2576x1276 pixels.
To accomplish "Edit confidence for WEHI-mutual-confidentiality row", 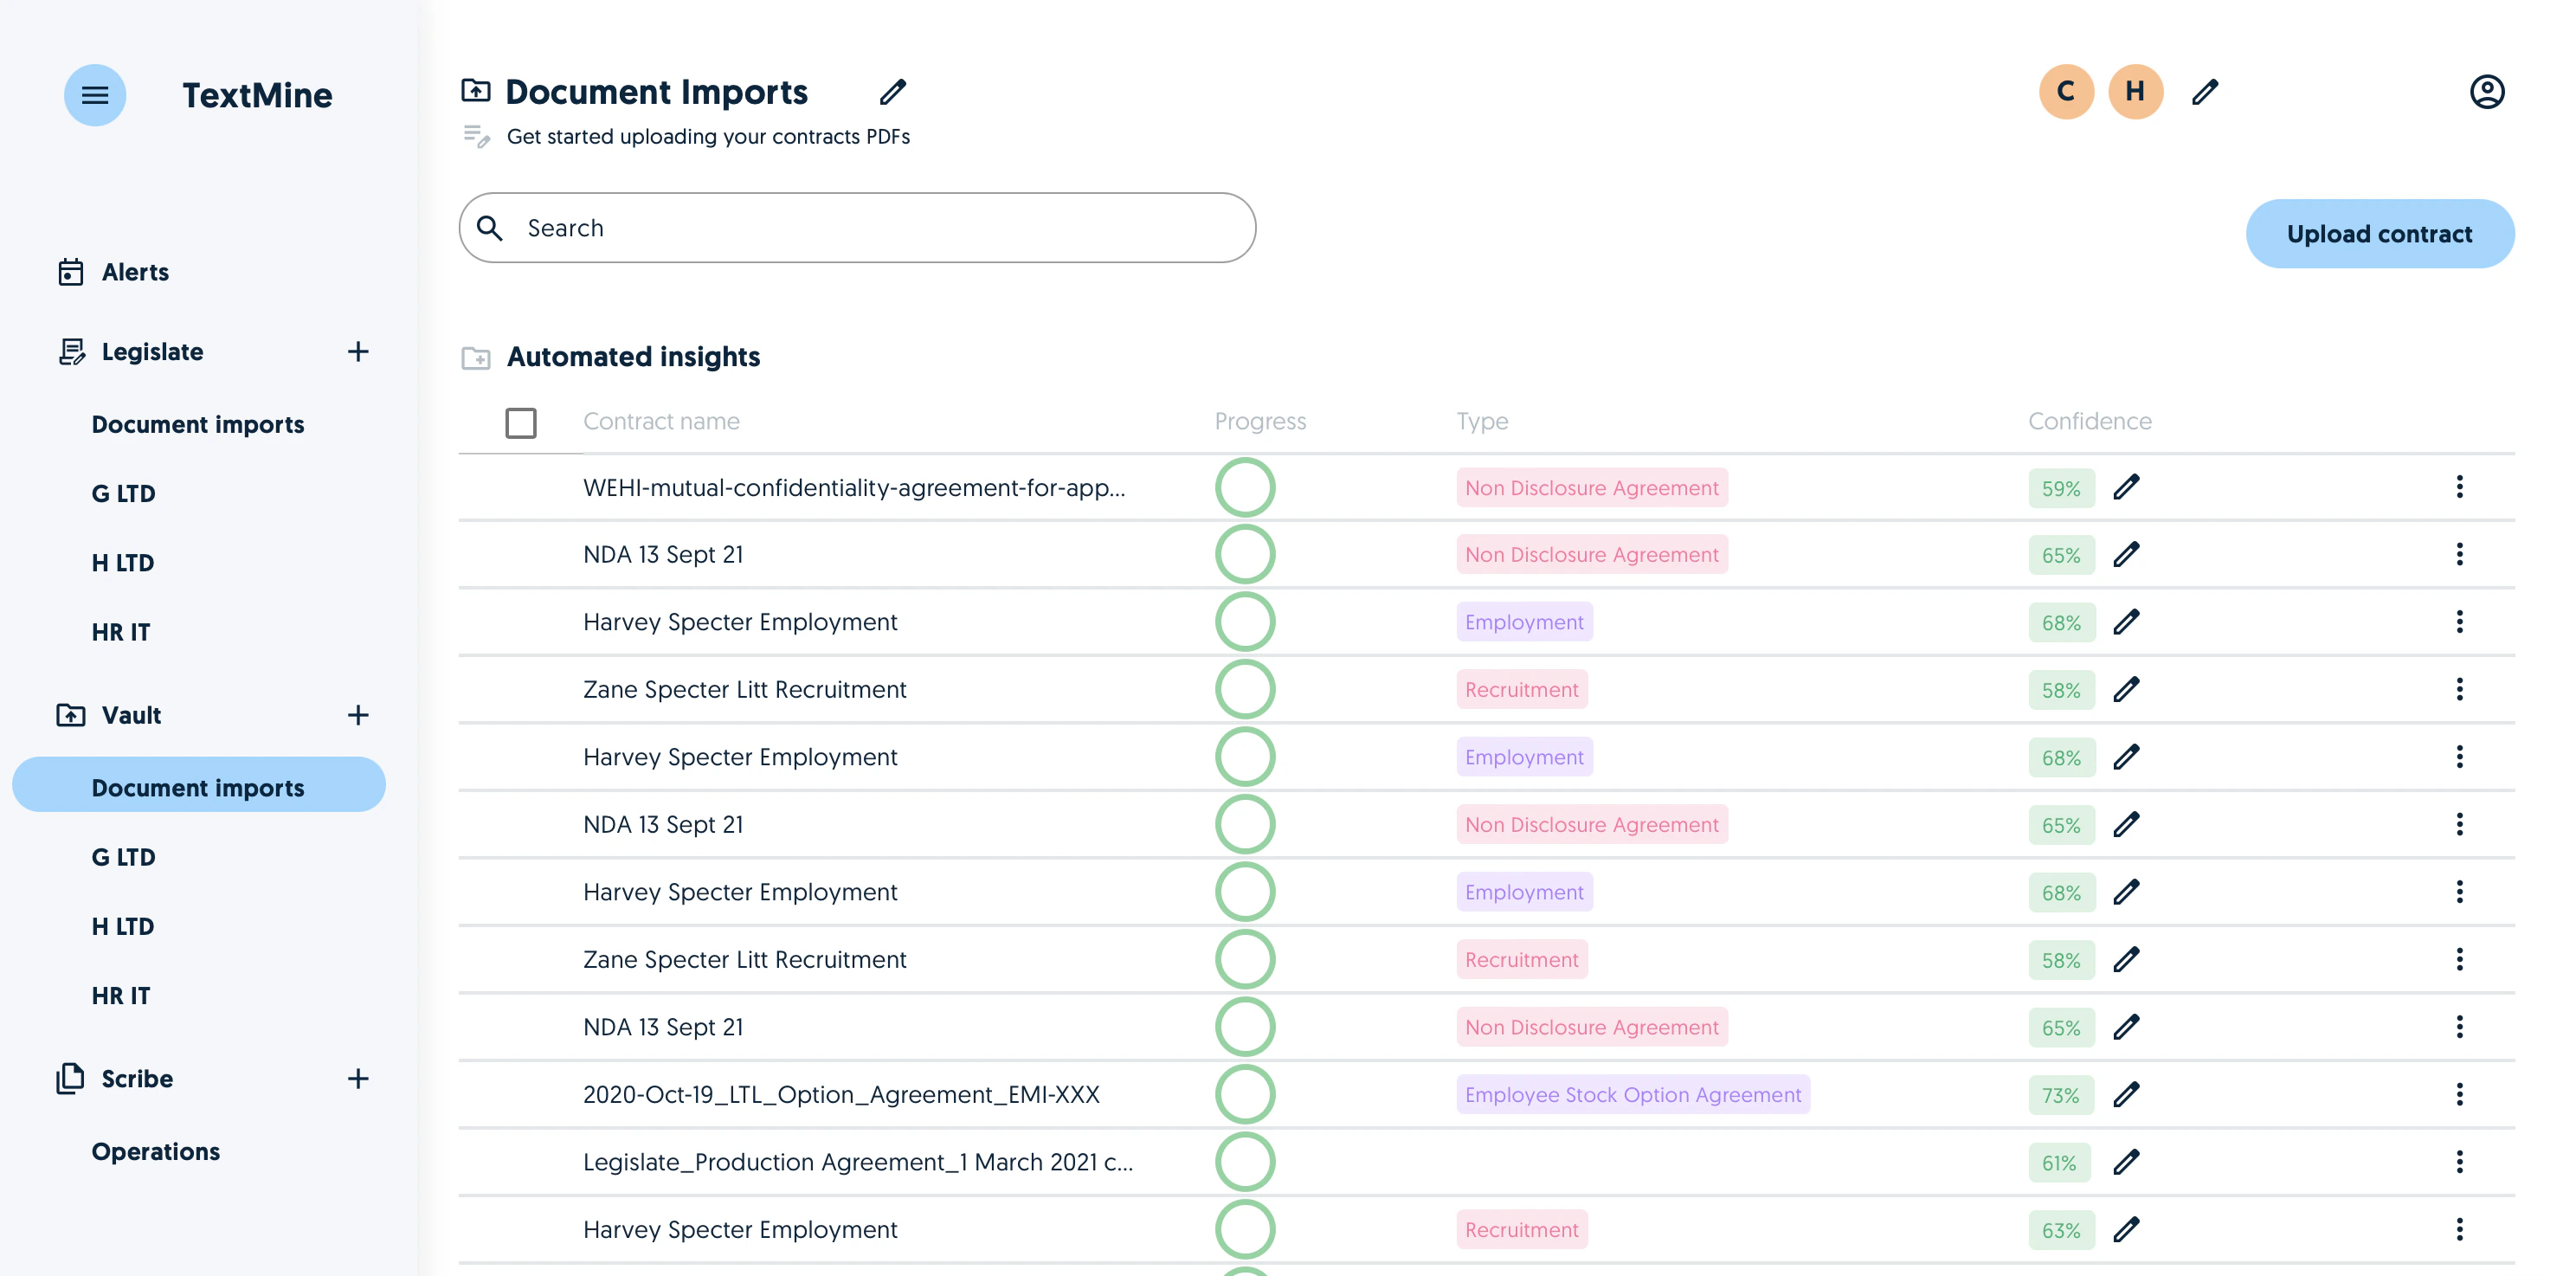I will point(2126,487).
